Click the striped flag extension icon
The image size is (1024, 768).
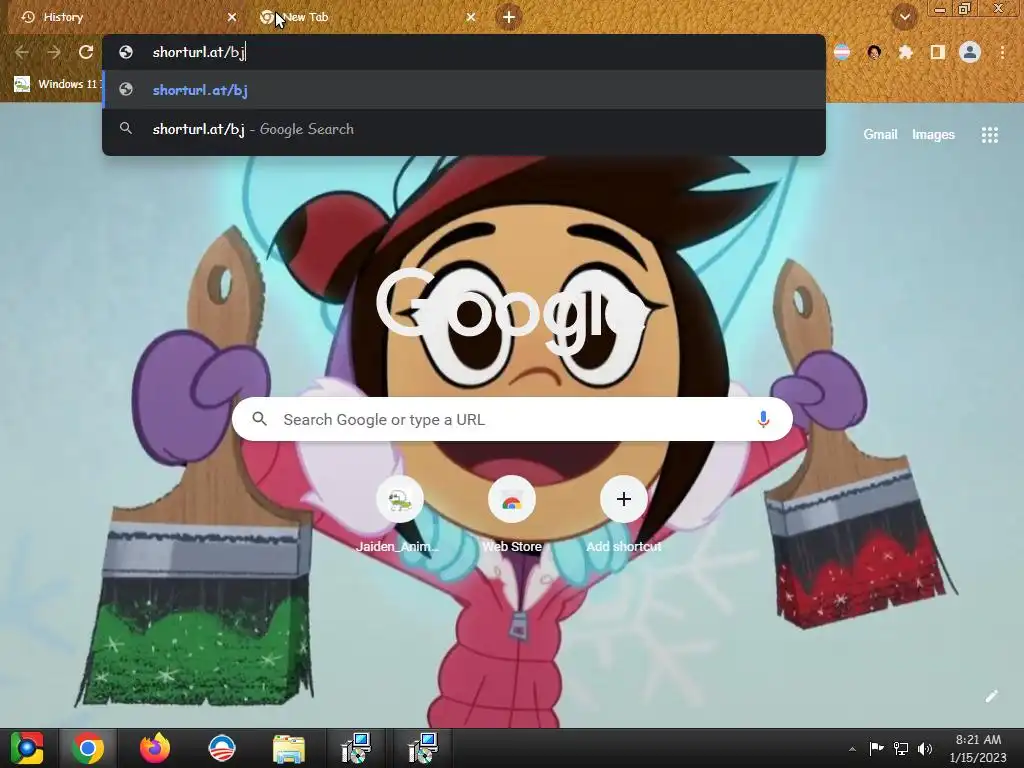pos(842,52)
